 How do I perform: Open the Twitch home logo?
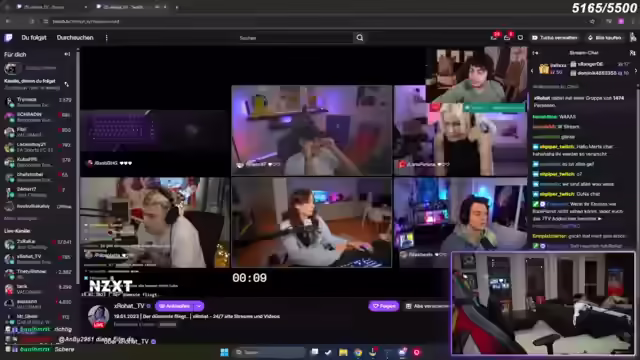point(8,38)
